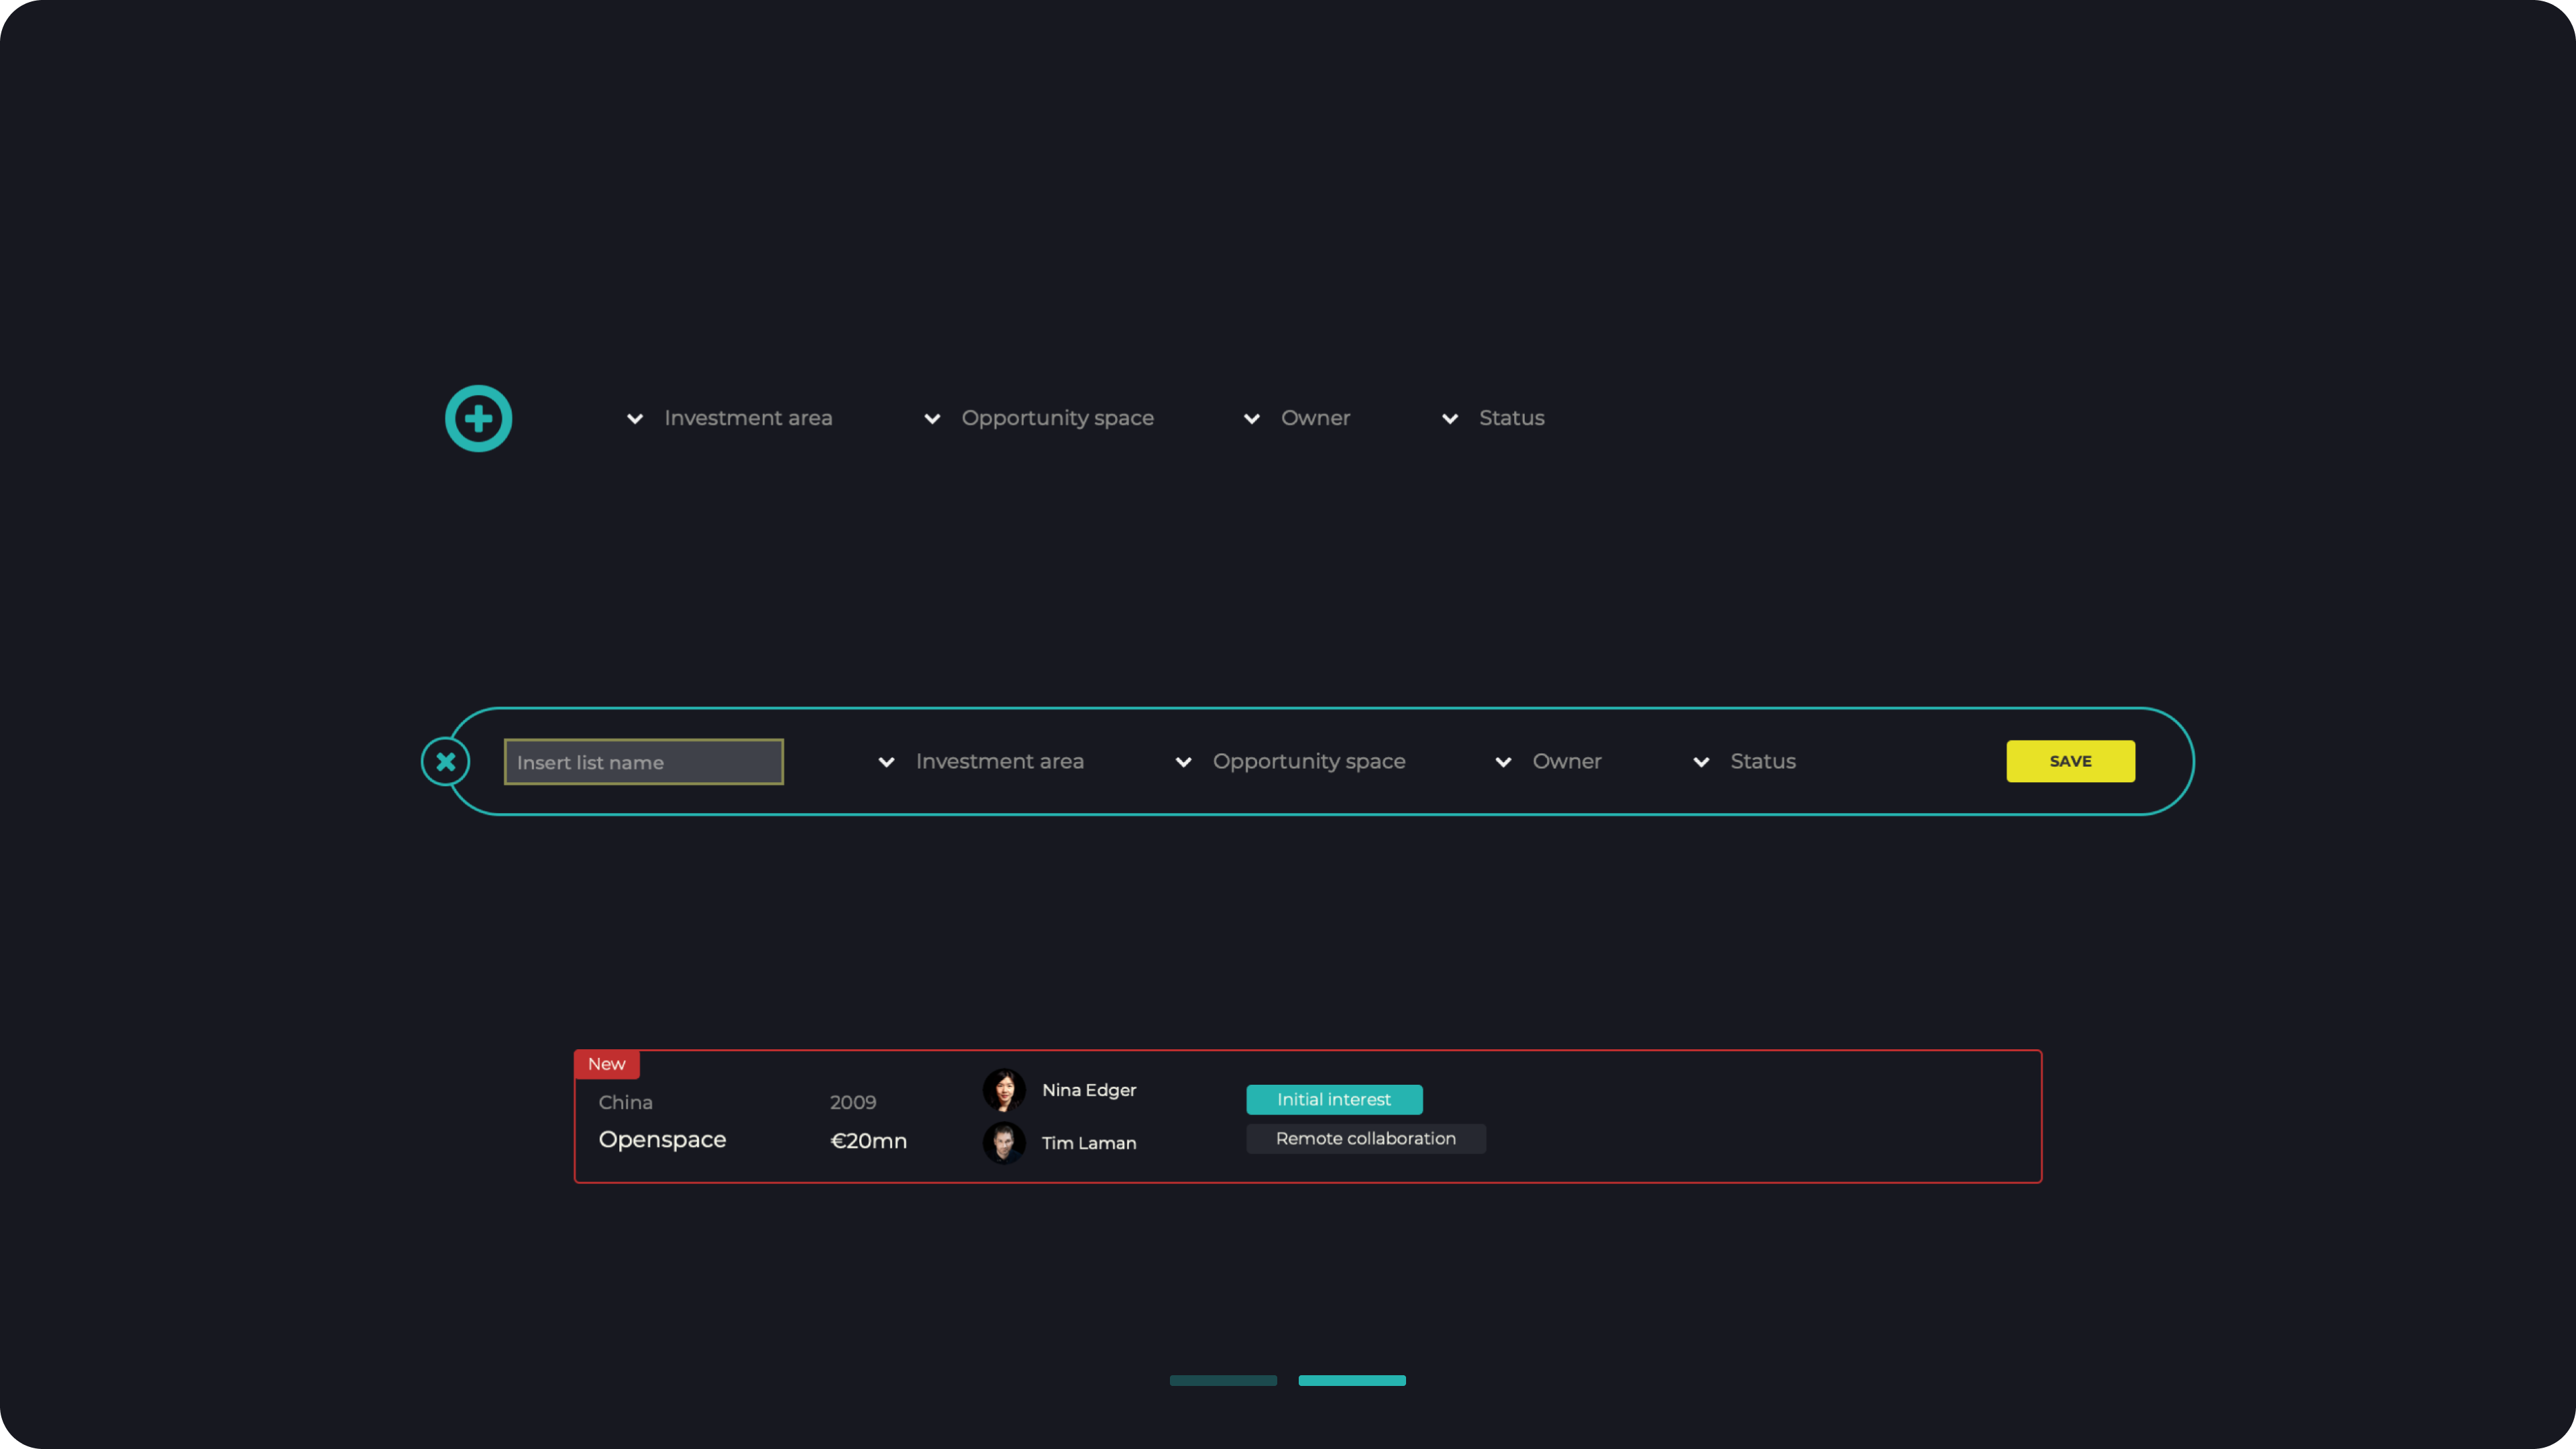Screen dimensions: 2576x1449
Task: Click the teal X cancel icon
Action: coord(445,761)
